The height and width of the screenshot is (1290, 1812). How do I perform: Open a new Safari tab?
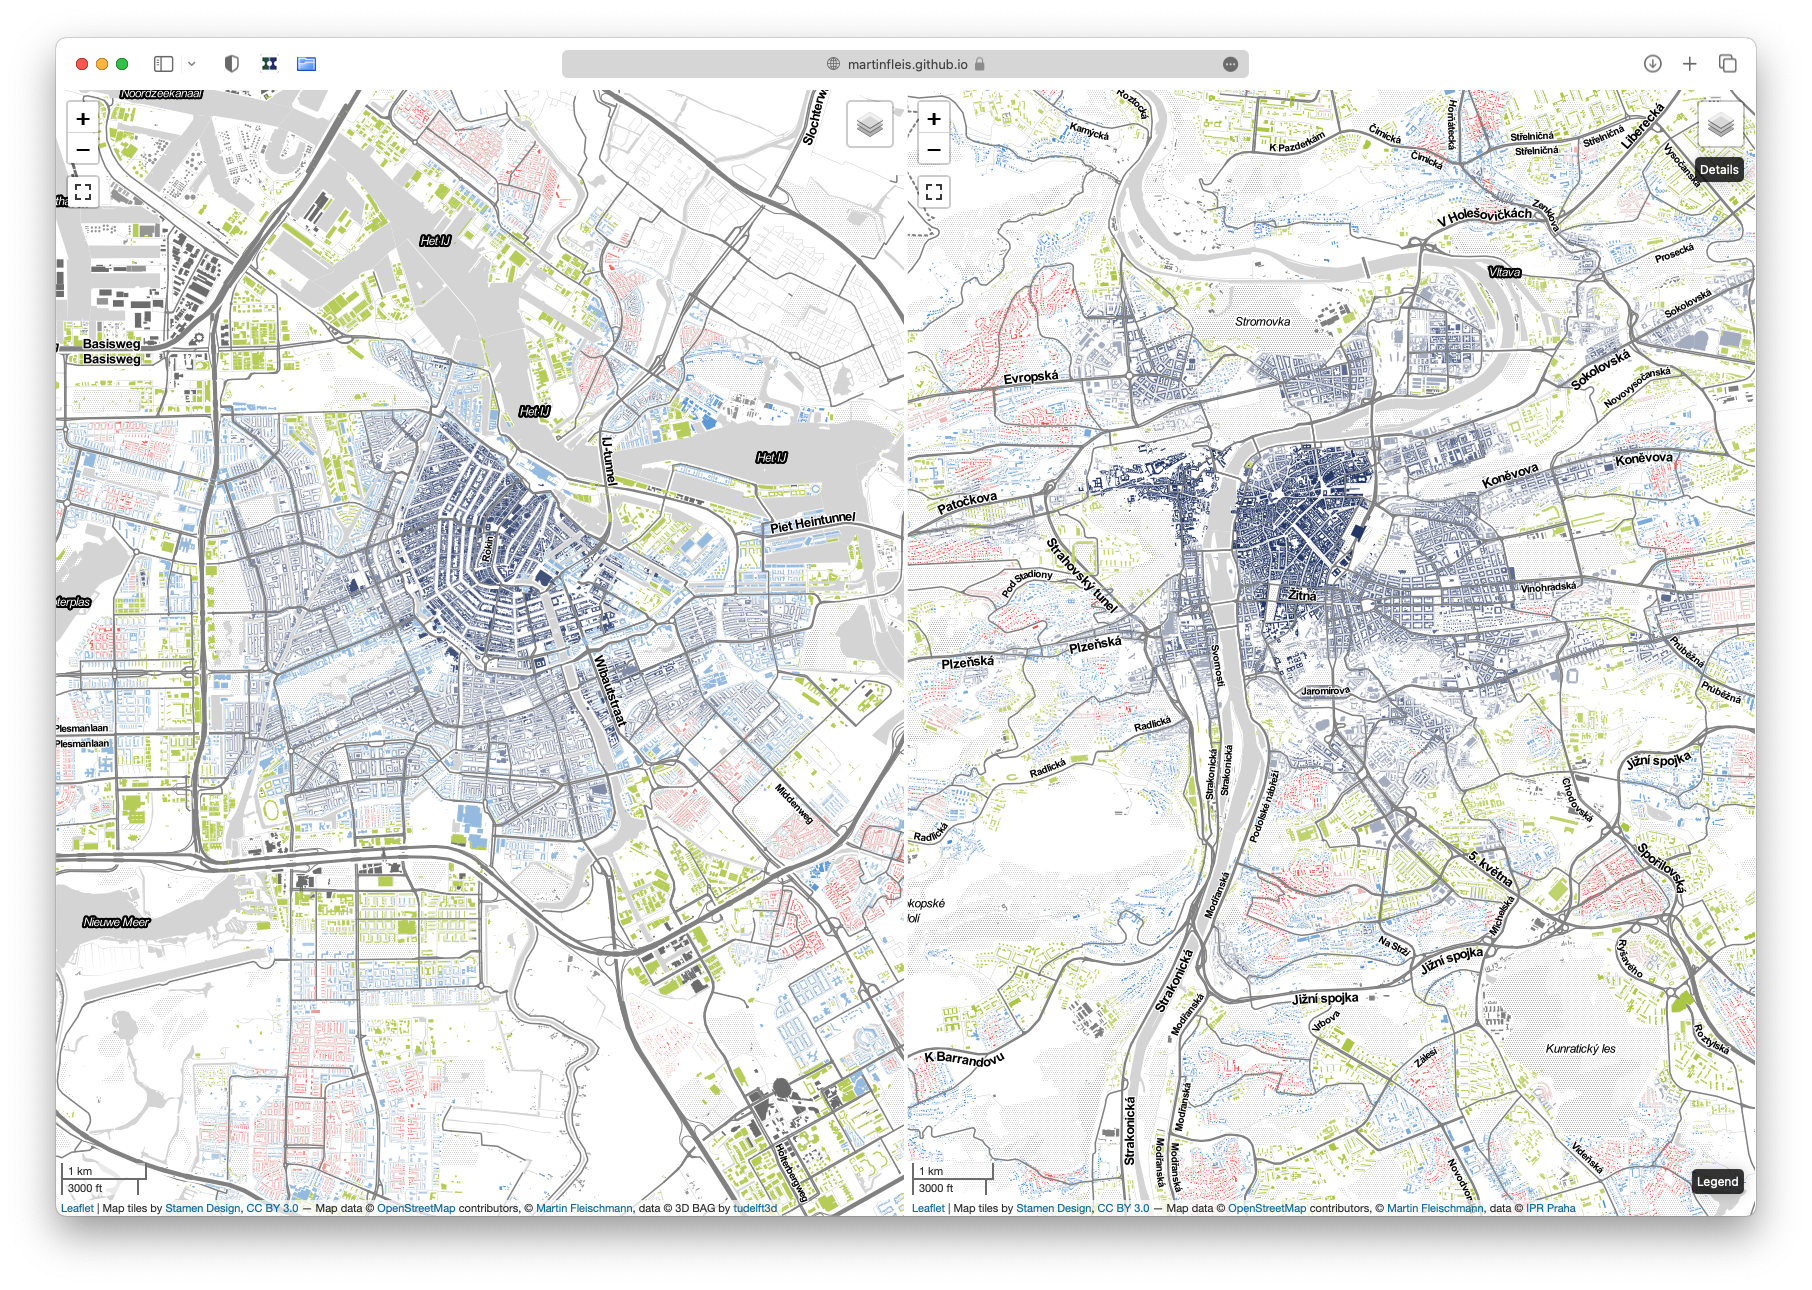1689,64
